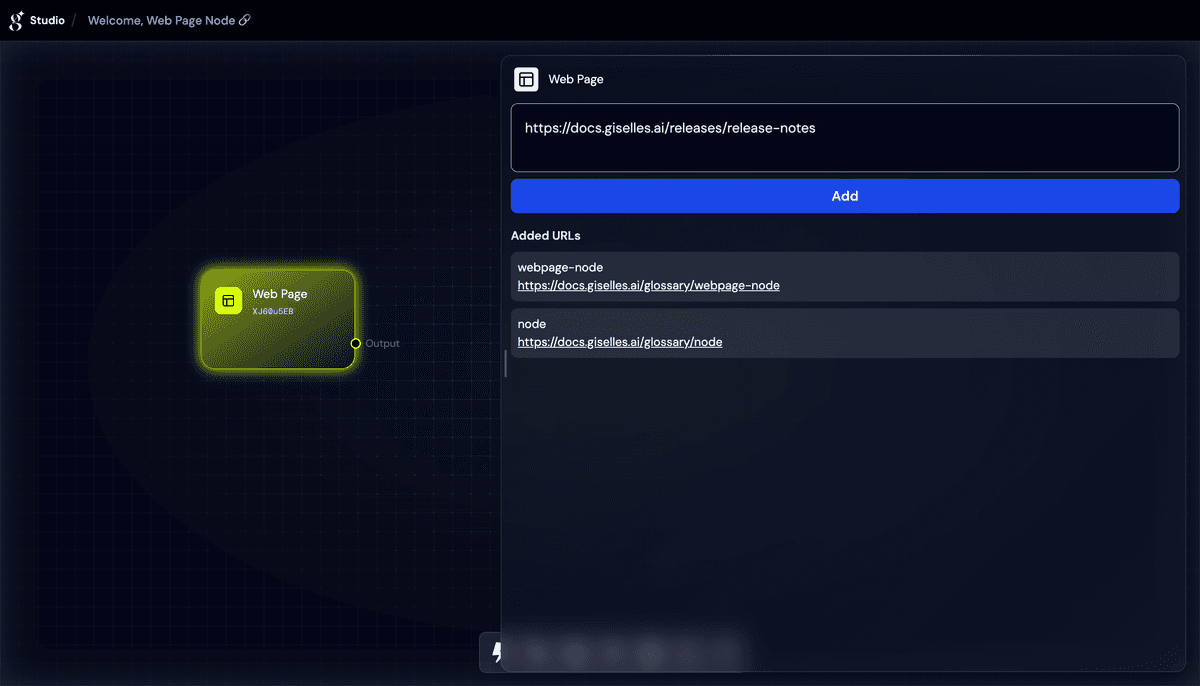Open Studio from the breadcrumb
This screenshot has width=1200, height=686.
(x=47, y=20)
